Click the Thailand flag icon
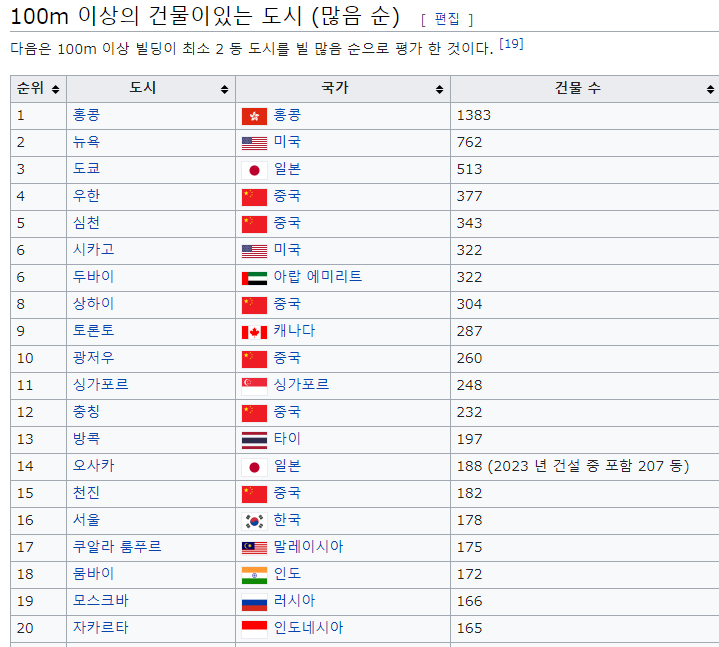The height and width of the screenshot is (647, 719). 254,439
